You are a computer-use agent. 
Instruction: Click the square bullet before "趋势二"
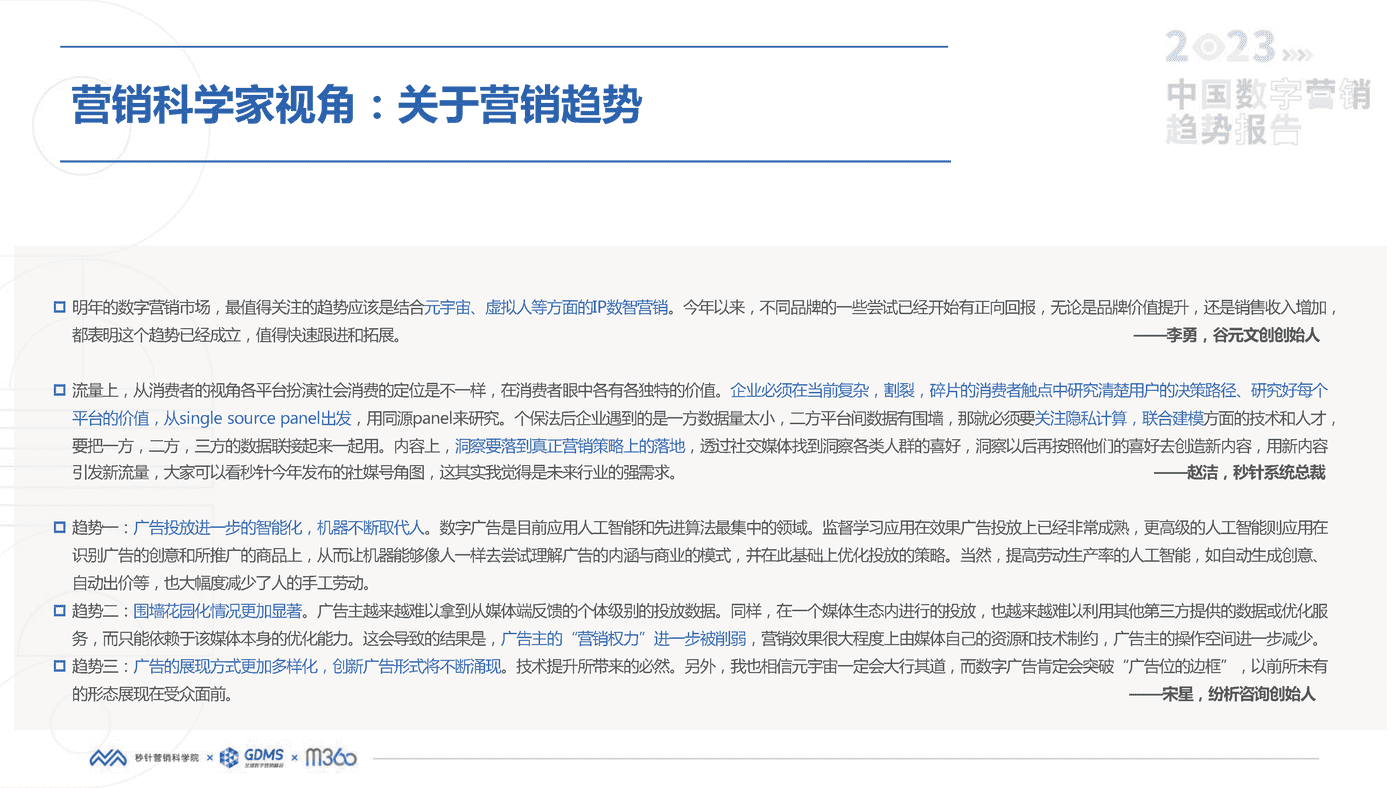point(59,609)
